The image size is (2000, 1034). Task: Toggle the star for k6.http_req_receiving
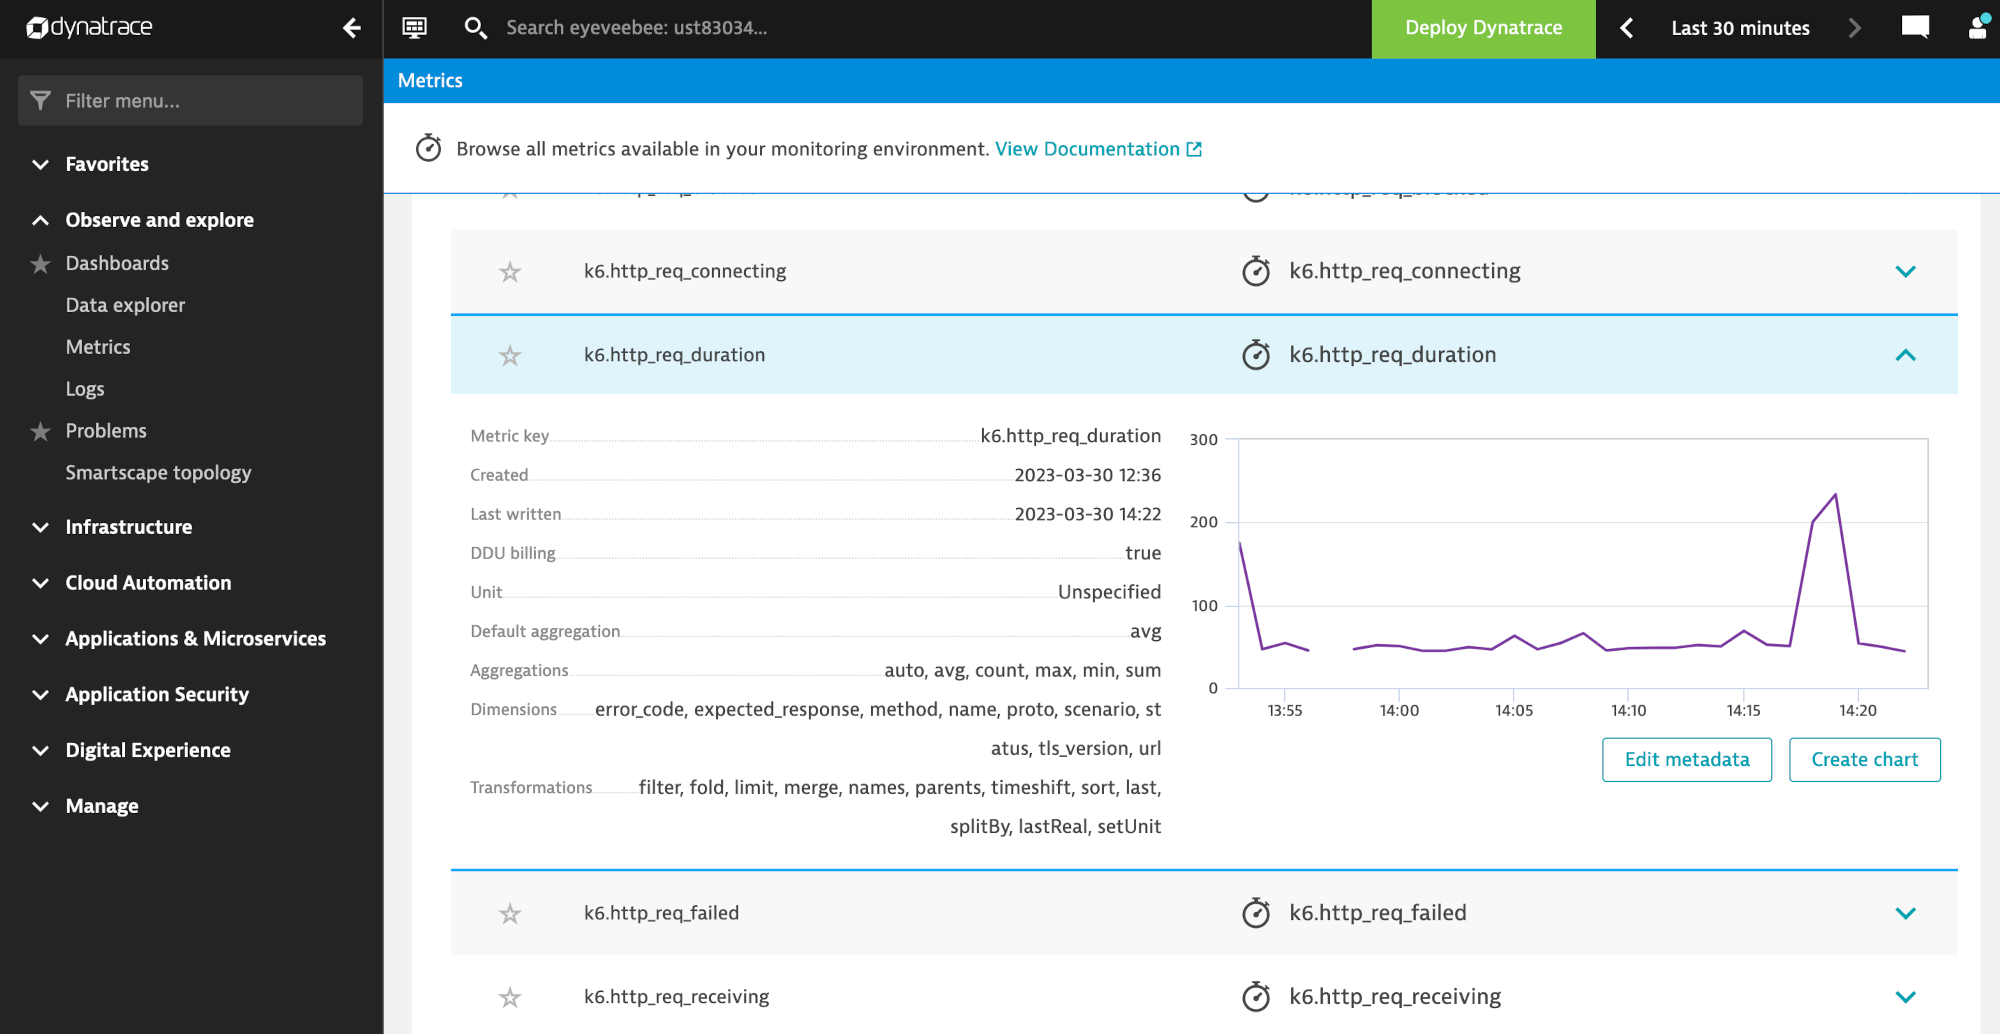pos(511,997)
